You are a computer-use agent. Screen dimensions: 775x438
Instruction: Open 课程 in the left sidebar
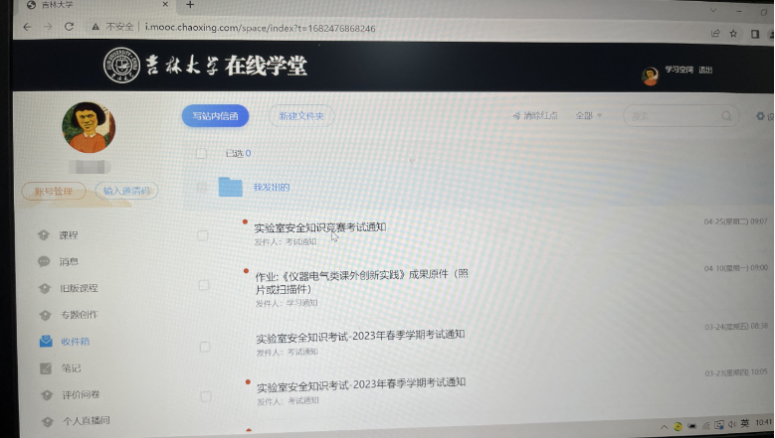pos(68,235)
